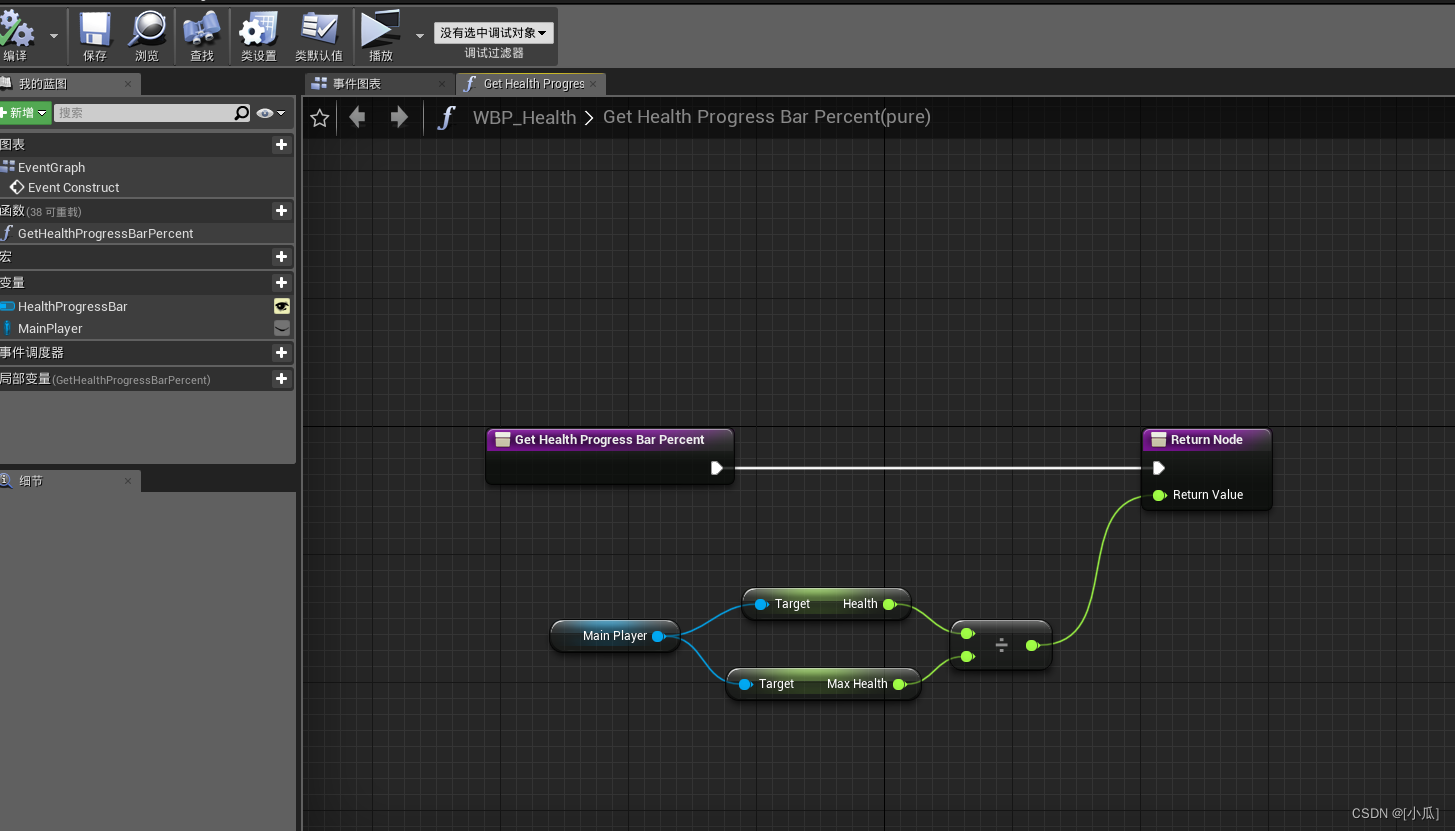This screenshot has height=831, width=1455.
Task: Open 类设置 class settings
Action: tap(258, 37)
